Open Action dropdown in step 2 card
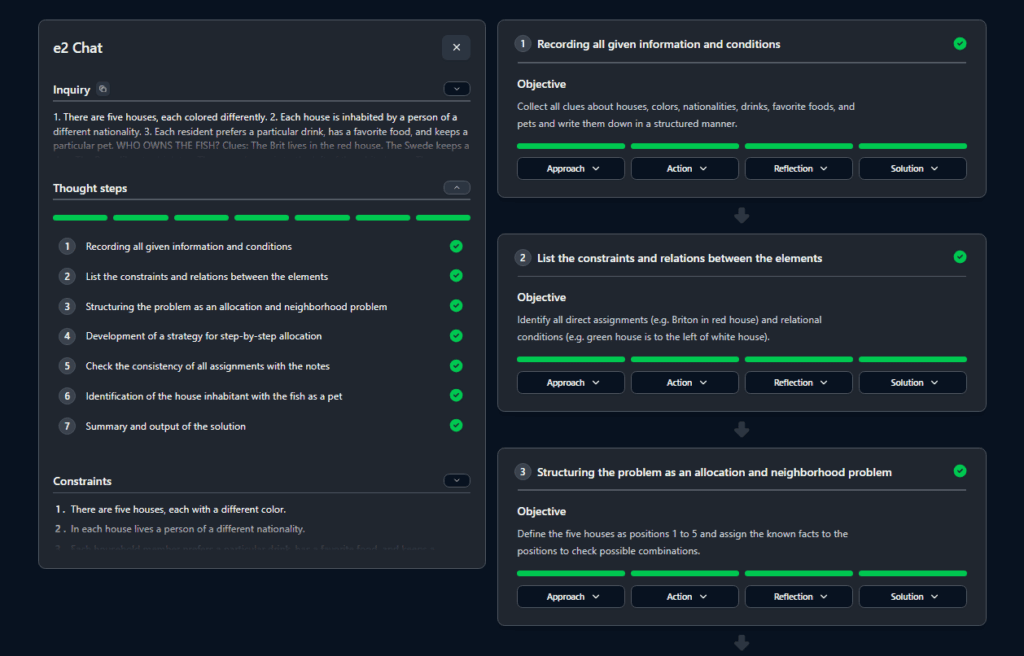This screenshot has height=656, width=1024. pyautogui.click(x=684, y=383)
